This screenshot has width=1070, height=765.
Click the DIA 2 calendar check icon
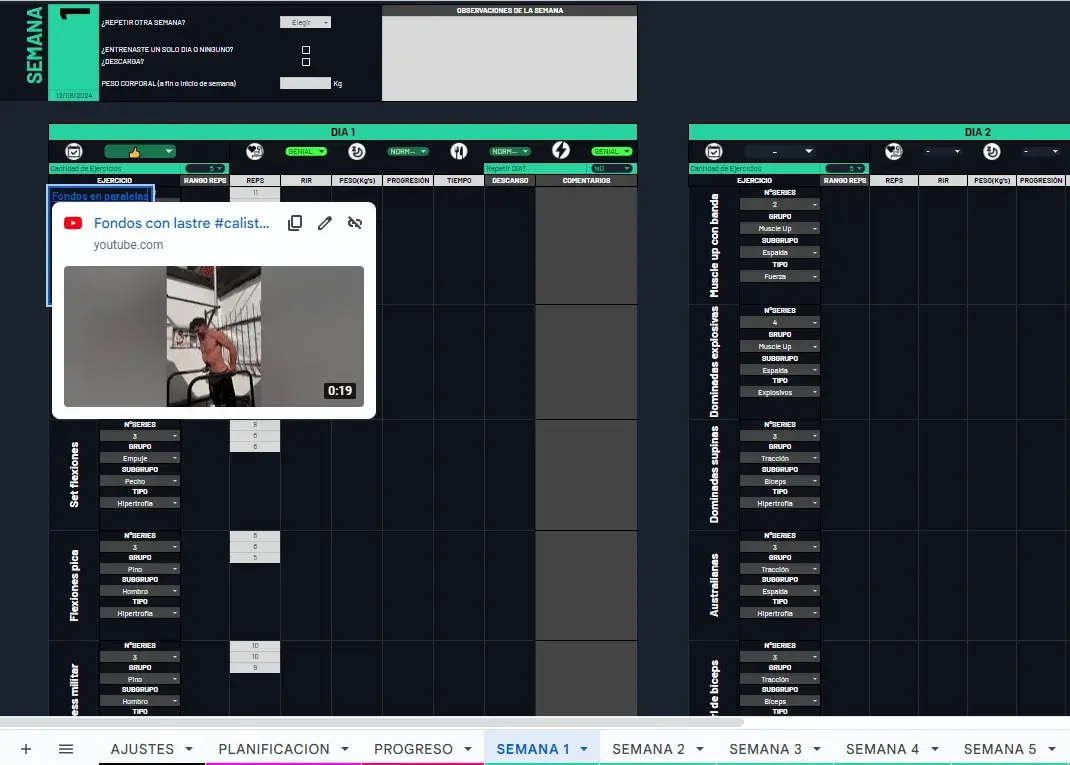714,151
